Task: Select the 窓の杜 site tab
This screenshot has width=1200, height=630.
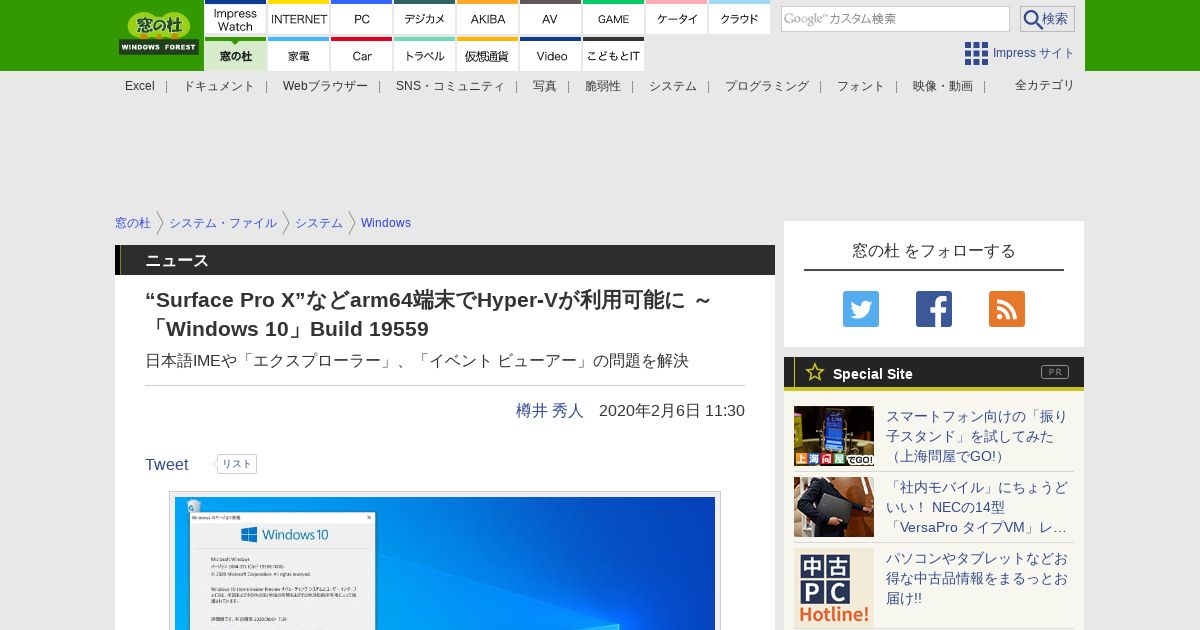Action: (235, 55)
